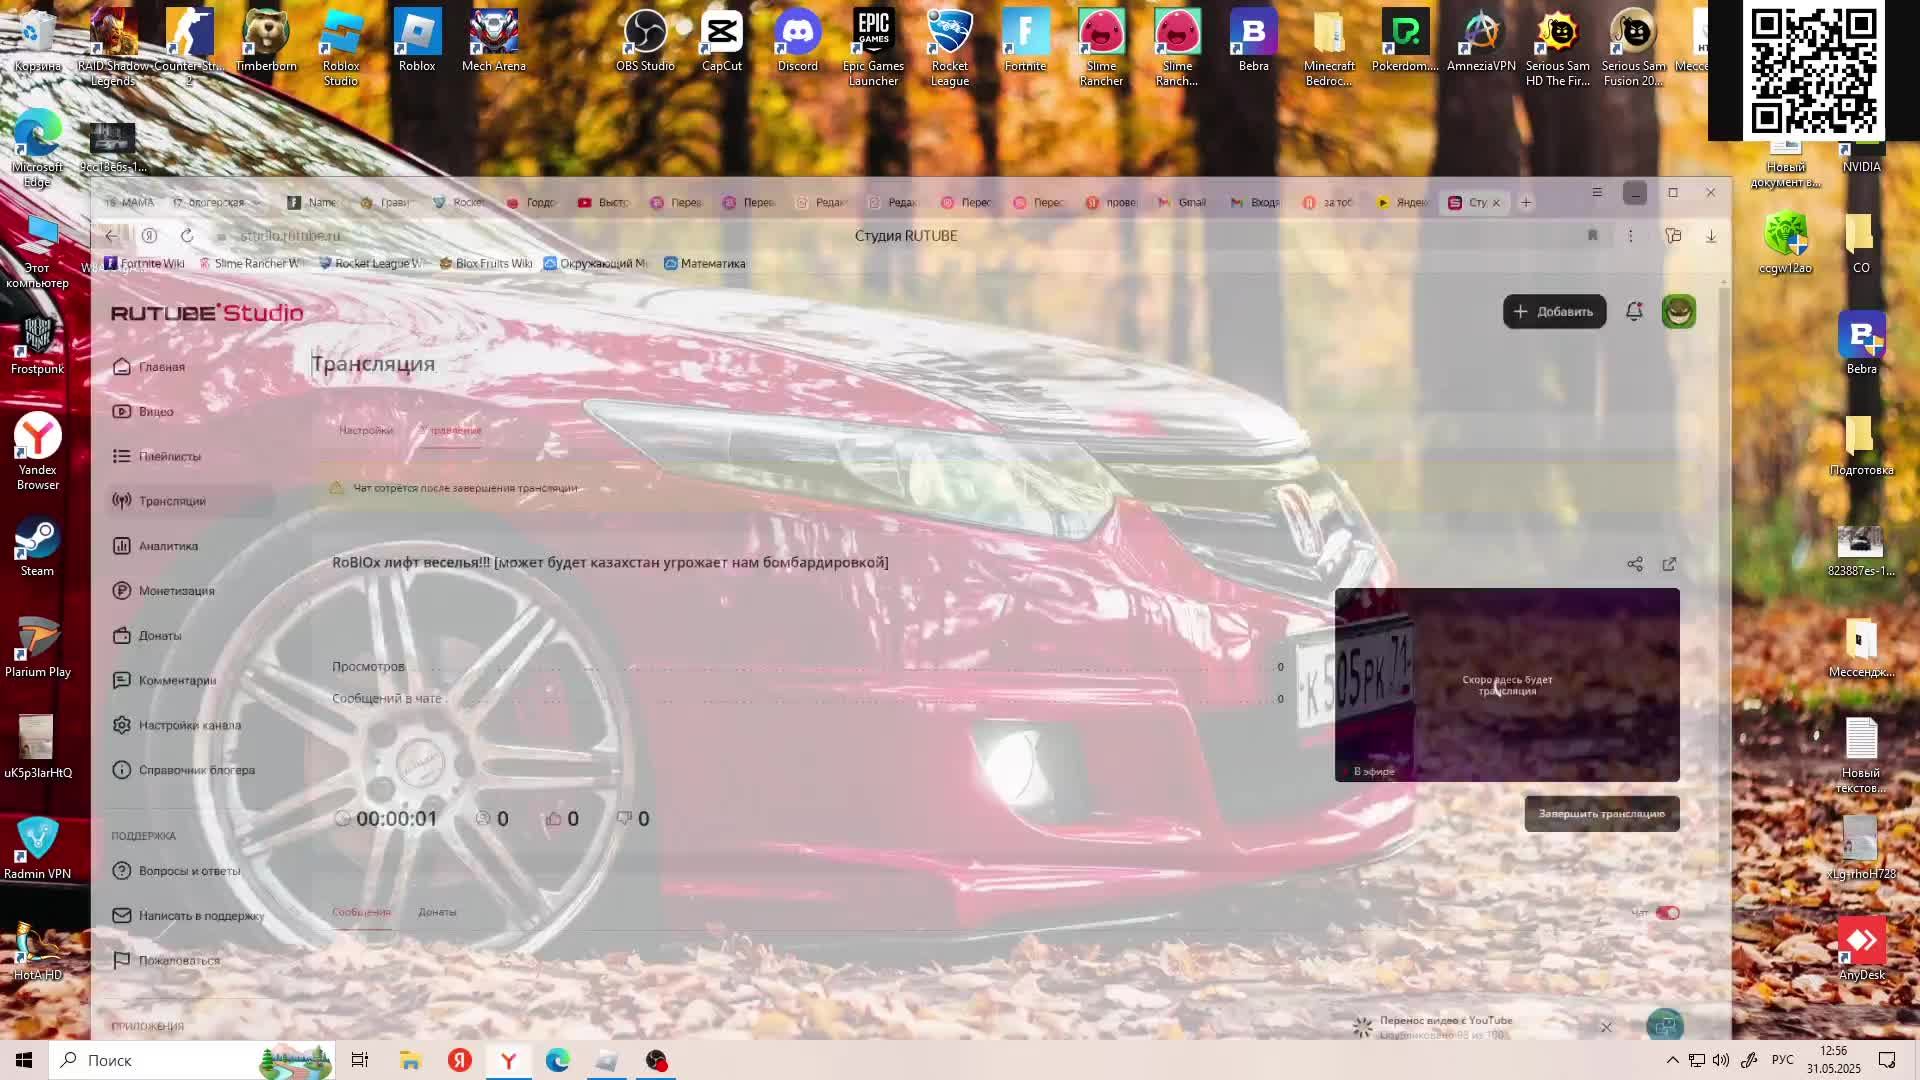The image size is (1920, 1080).
Task: Toggle the chat switch off
Action: (x=1667, y=913)
